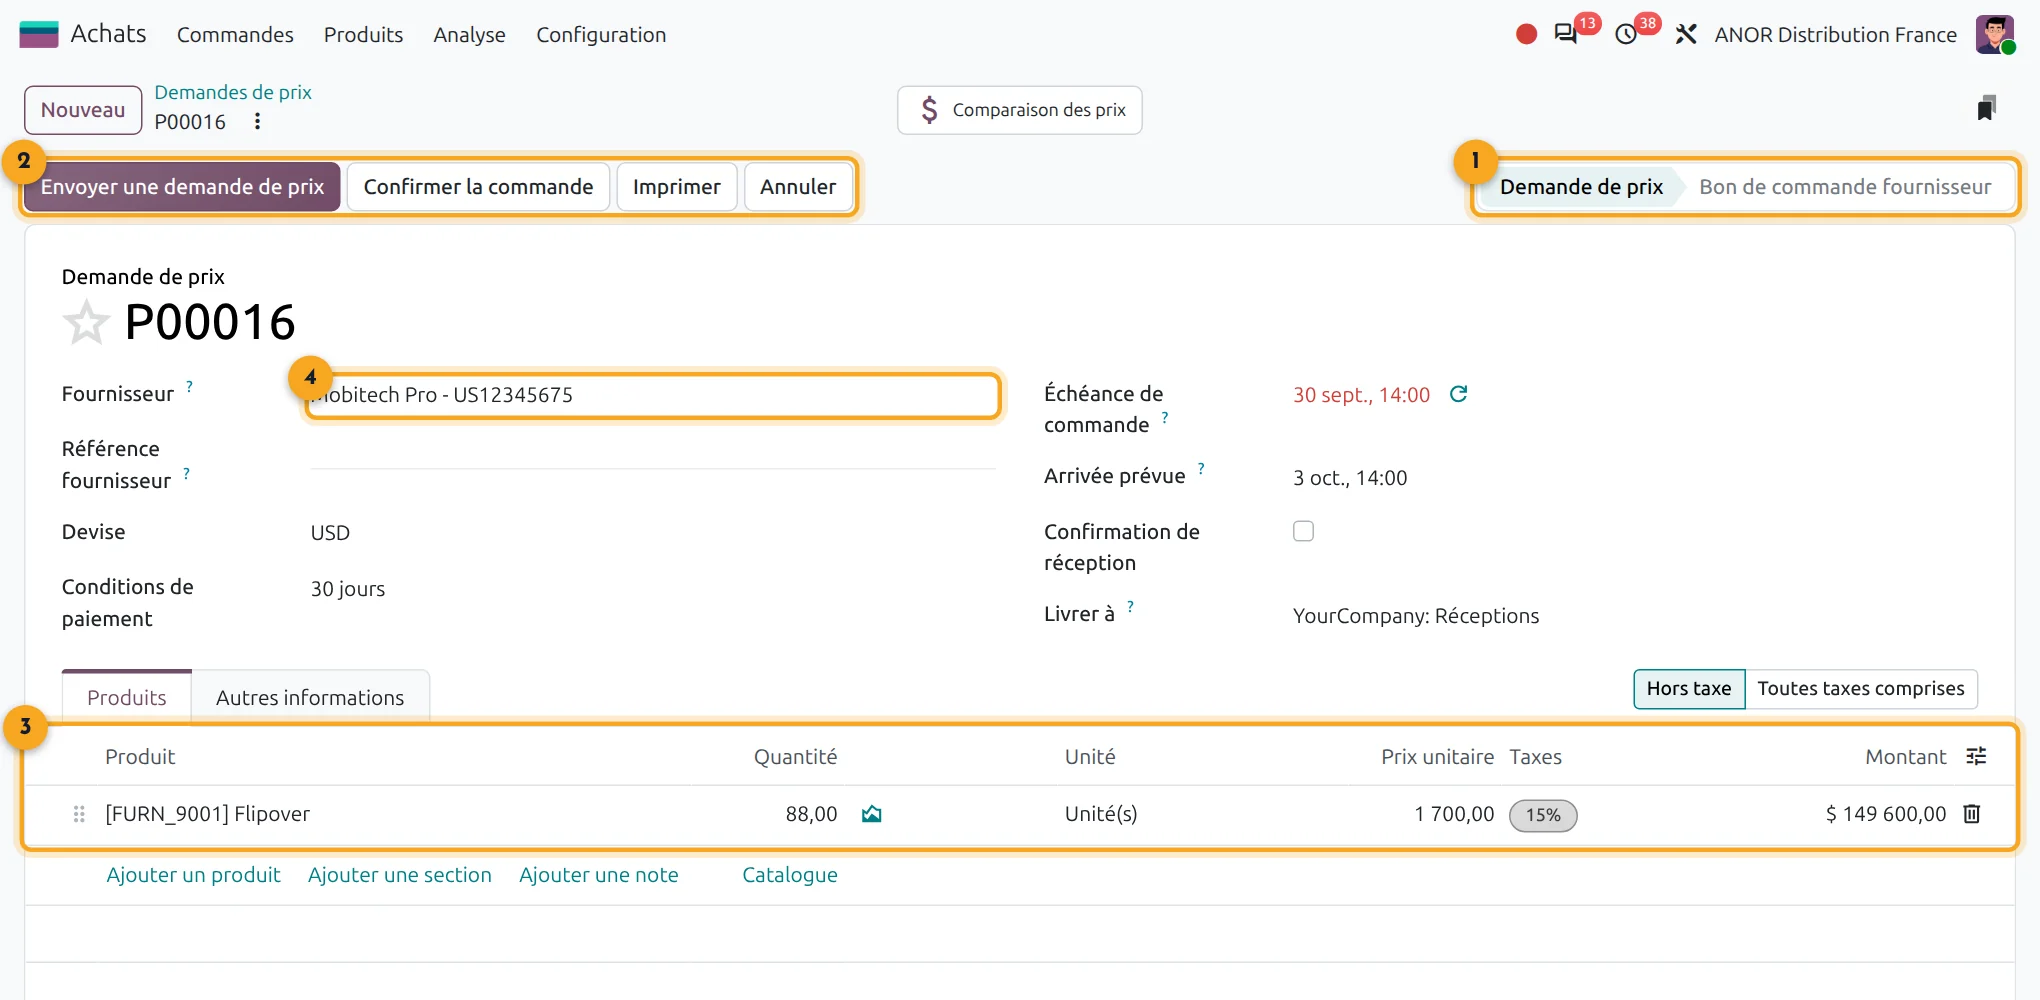Mark P00016 as favorite with the star
Viewport: 2040px width, 1000px height.
[86, 322]
